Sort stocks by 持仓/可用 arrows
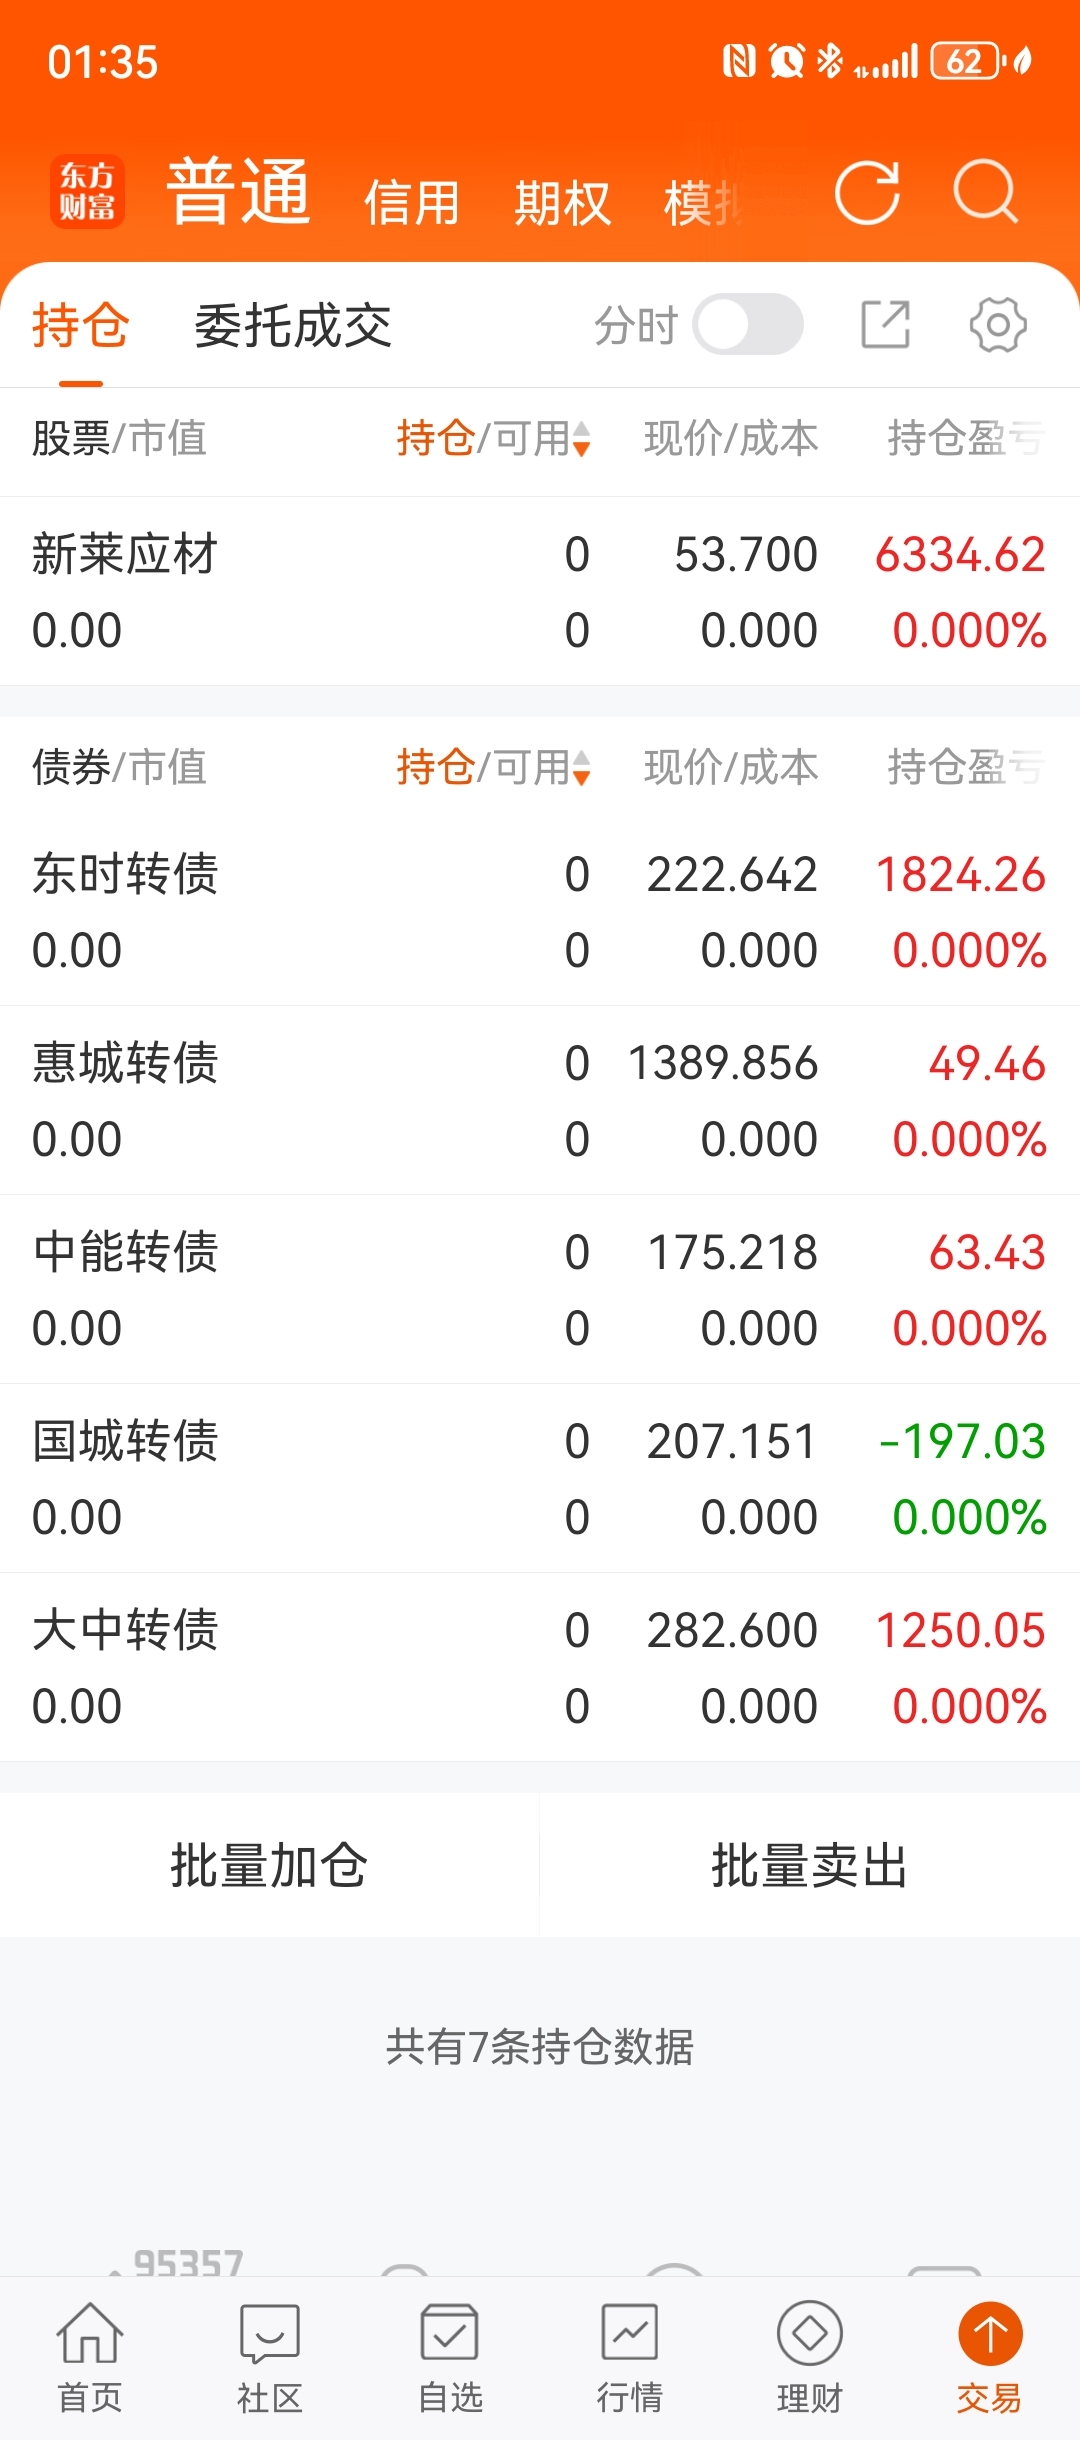Viewport: 1080px width, 2440px height. [582, 439]
